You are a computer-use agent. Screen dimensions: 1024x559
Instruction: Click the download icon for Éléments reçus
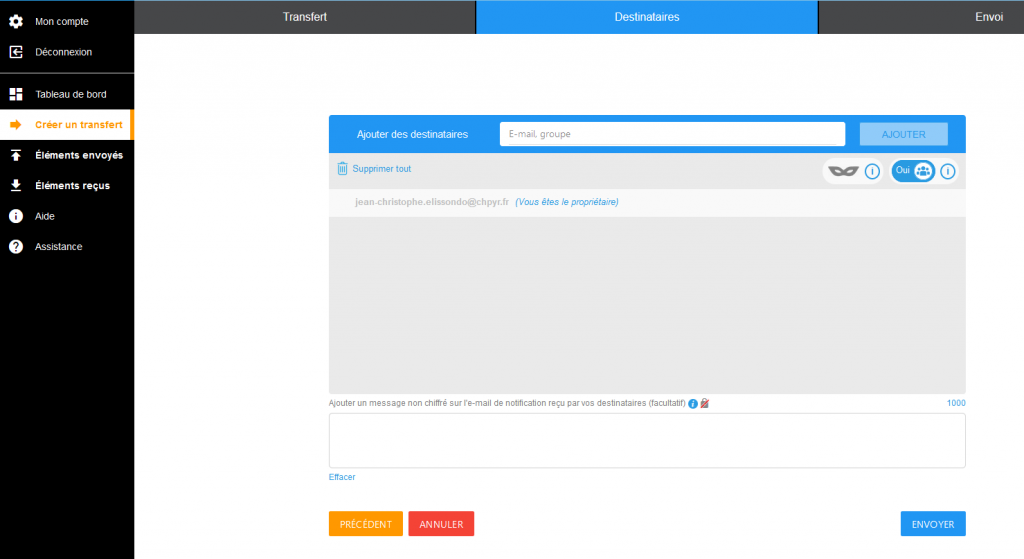(16, 185)
